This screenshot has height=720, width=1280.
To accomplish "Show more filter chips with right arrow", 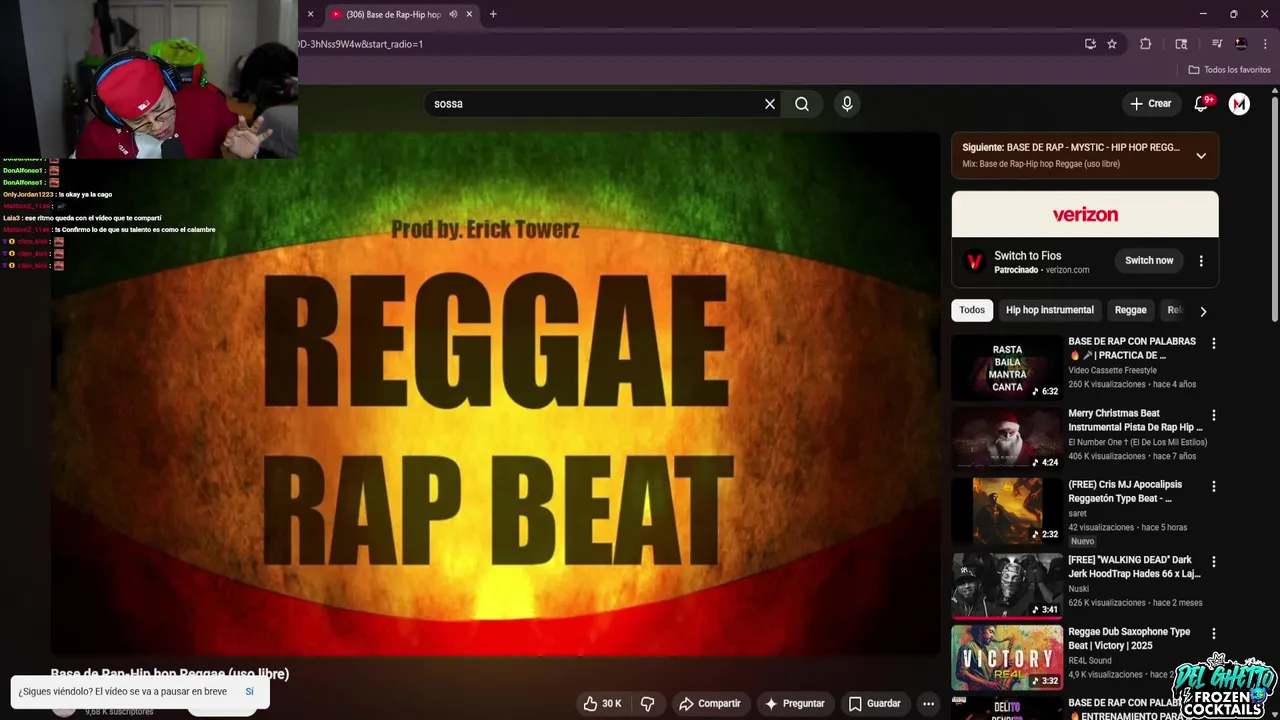I will [1203, 311].
